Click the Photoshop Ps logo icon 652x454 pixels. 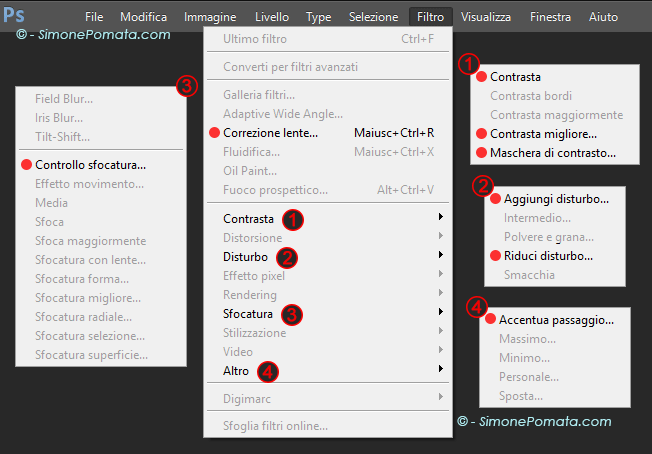[14, 15]
